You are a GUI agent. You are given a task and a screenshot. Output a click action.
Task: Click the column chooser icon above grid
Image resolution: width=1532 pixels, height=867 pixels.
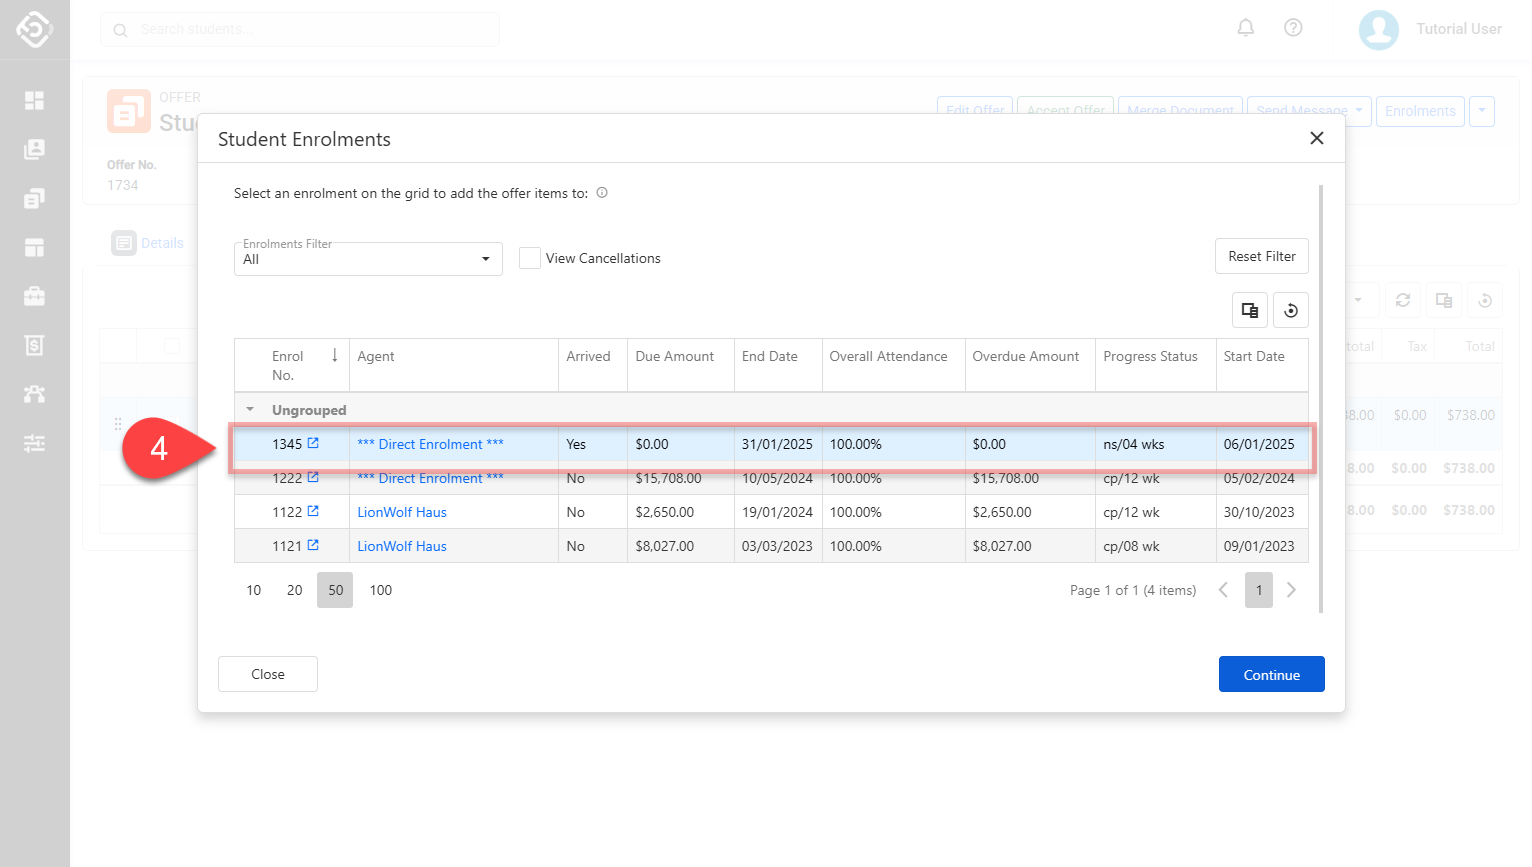point(1249,310)
